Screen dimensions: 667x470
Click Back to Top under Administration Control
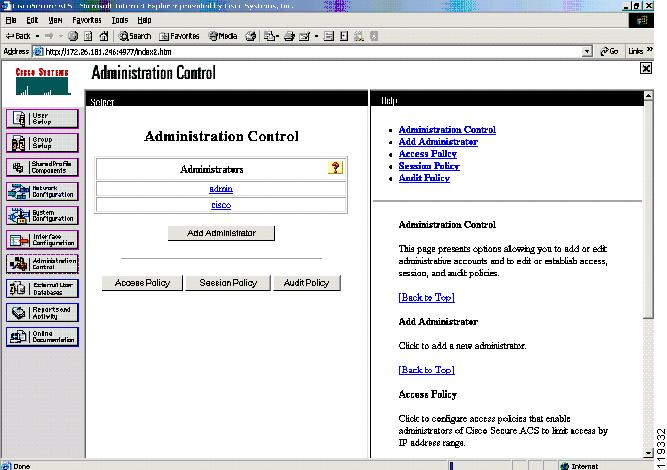click(426, 297)
